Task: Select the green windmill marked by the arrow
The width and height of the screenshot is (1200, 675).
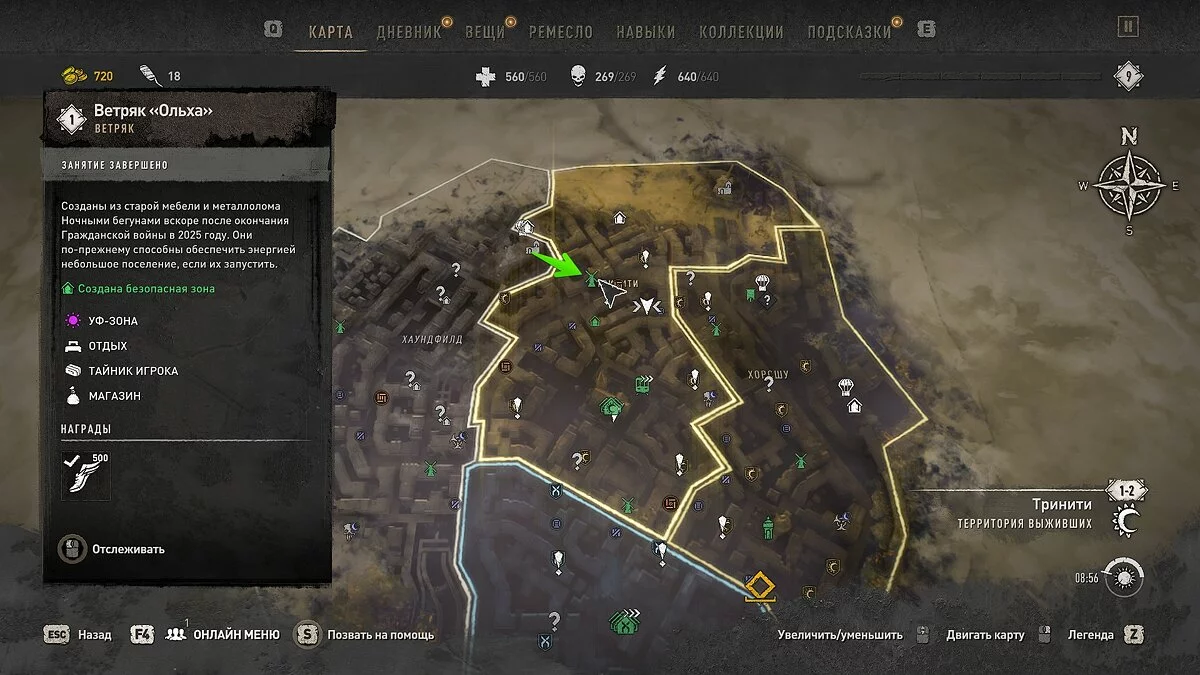Action: (591, 277)
